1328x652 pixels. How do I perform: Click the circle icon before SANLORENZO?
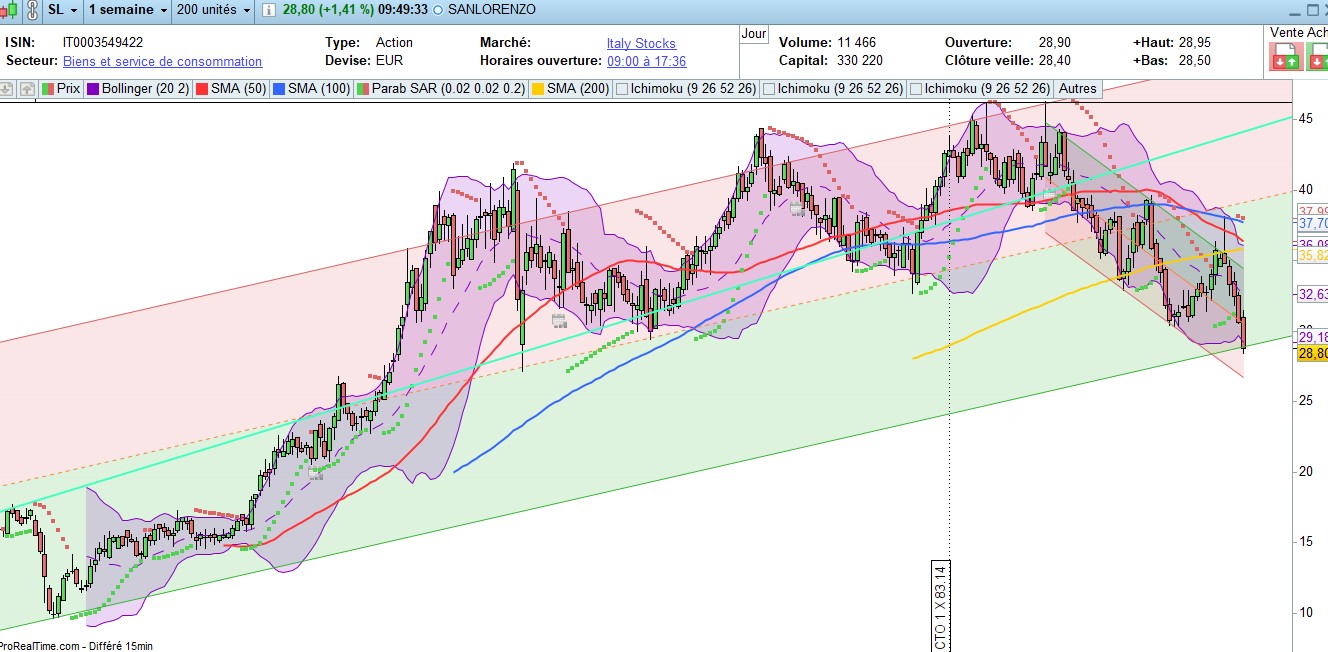439,9
